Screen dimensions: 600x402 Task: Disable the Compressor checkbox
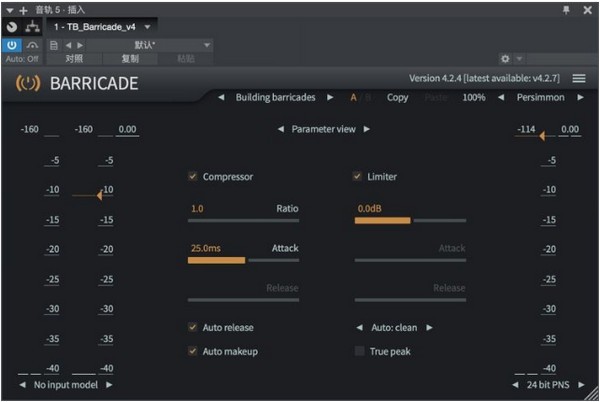[193, 177]
